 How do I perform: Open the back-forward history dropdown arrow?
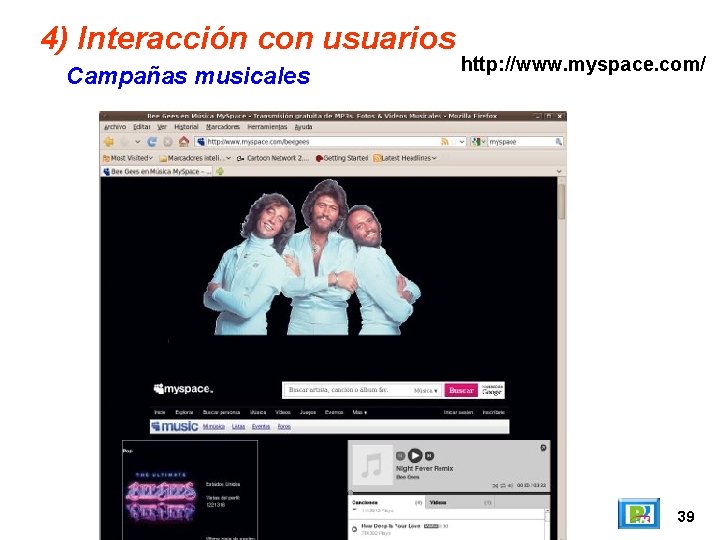click(x=137, y=142)
